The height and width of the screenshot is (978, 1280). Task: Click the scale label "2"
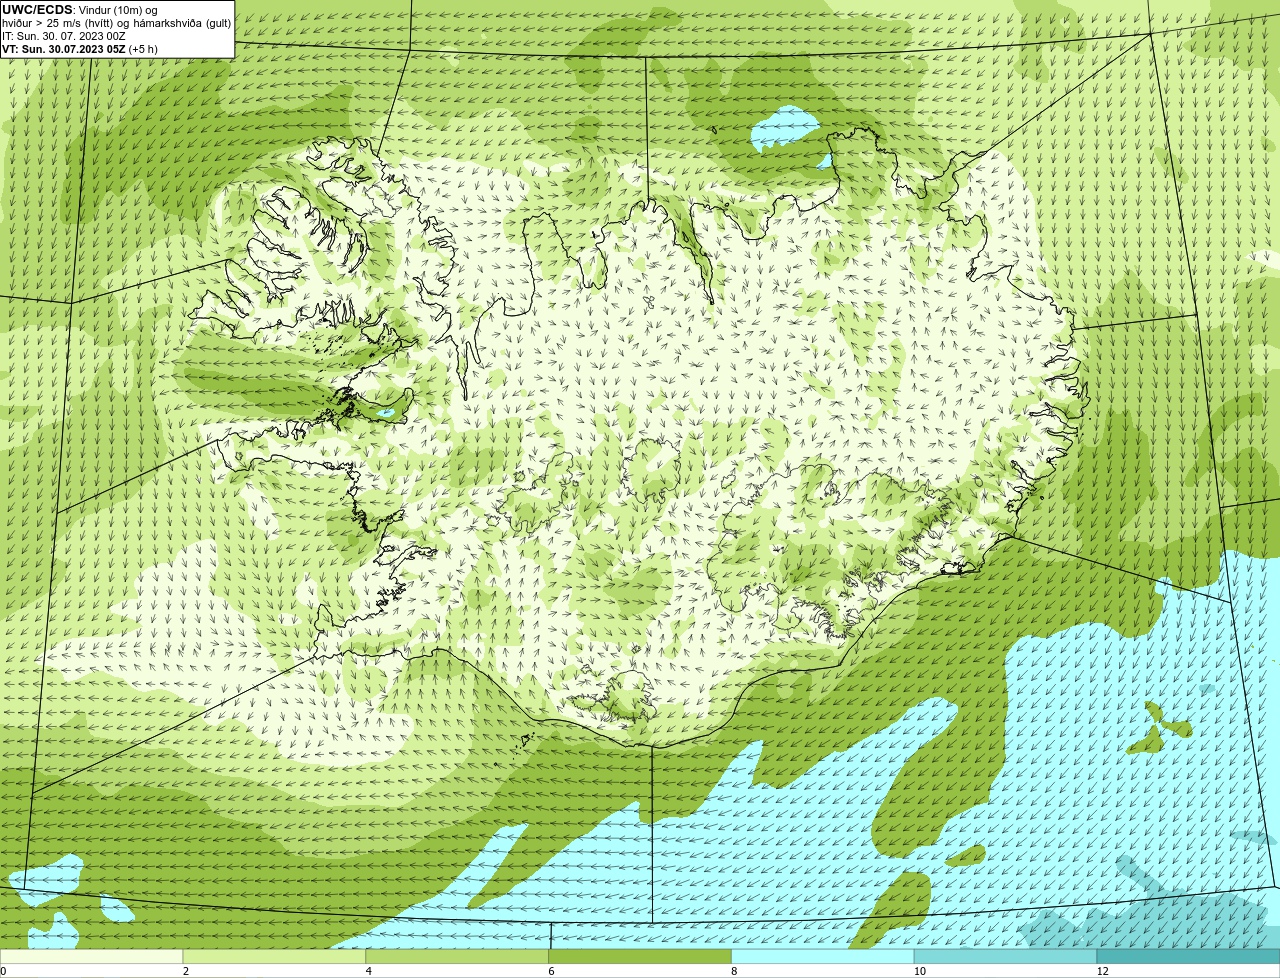tap(186, 971)
